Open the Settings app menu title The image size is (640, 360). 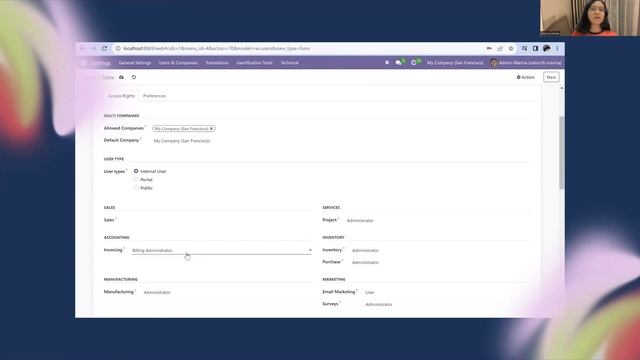100,63
